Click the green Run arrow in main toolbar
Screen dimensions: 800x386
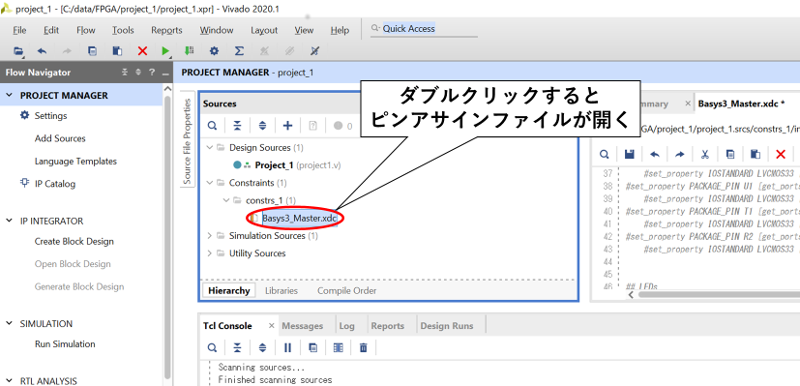(165, 50)
